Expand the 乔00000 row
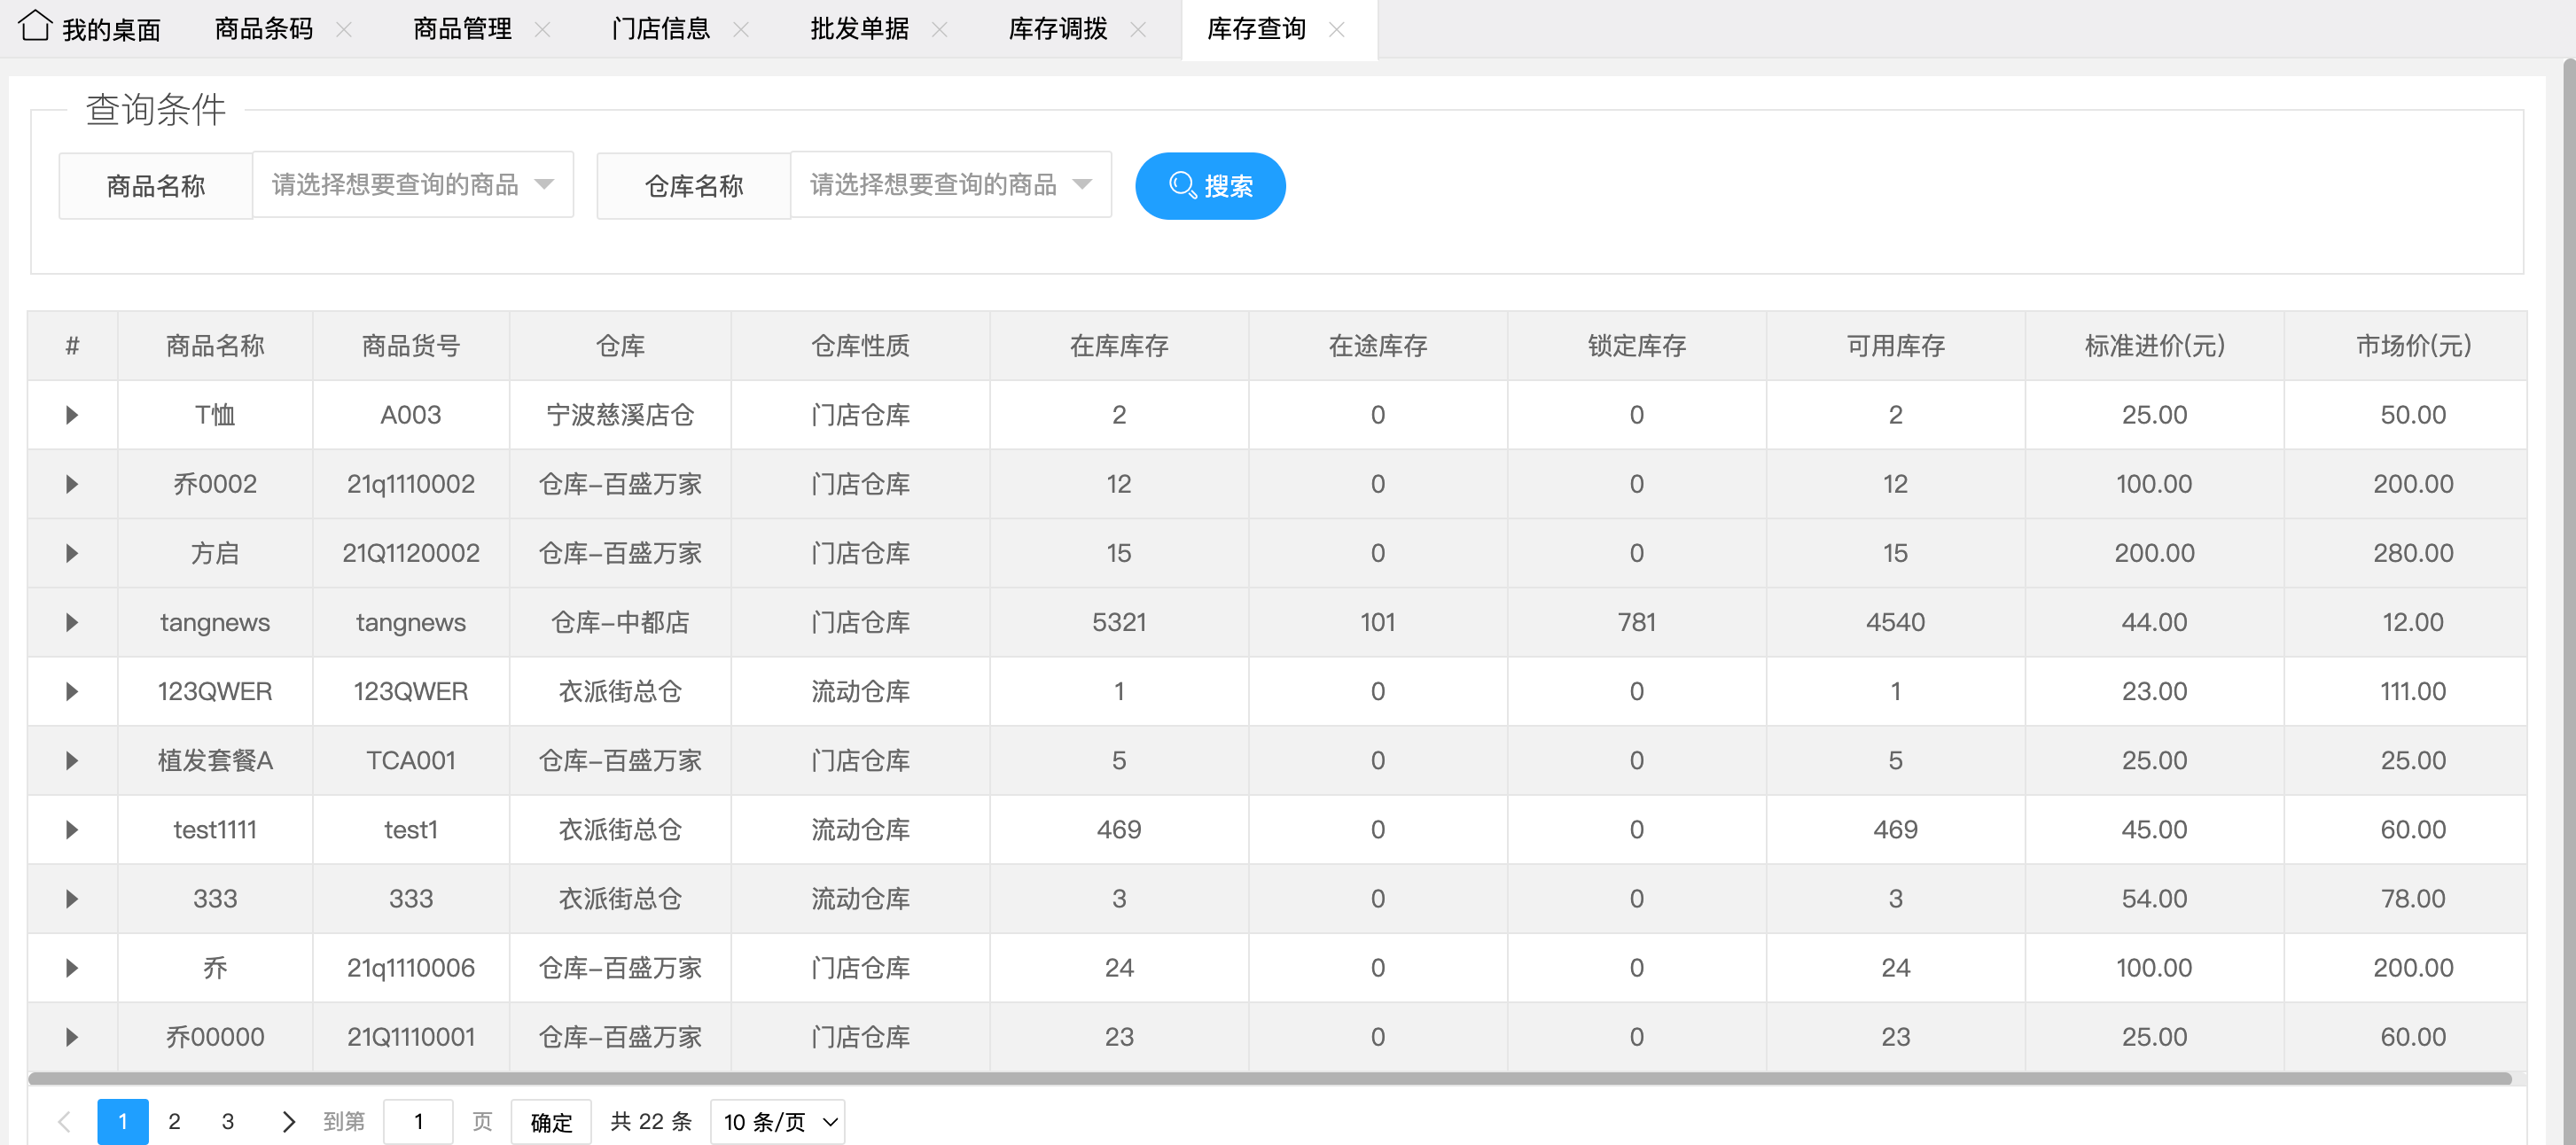 tap(72, 1037)
